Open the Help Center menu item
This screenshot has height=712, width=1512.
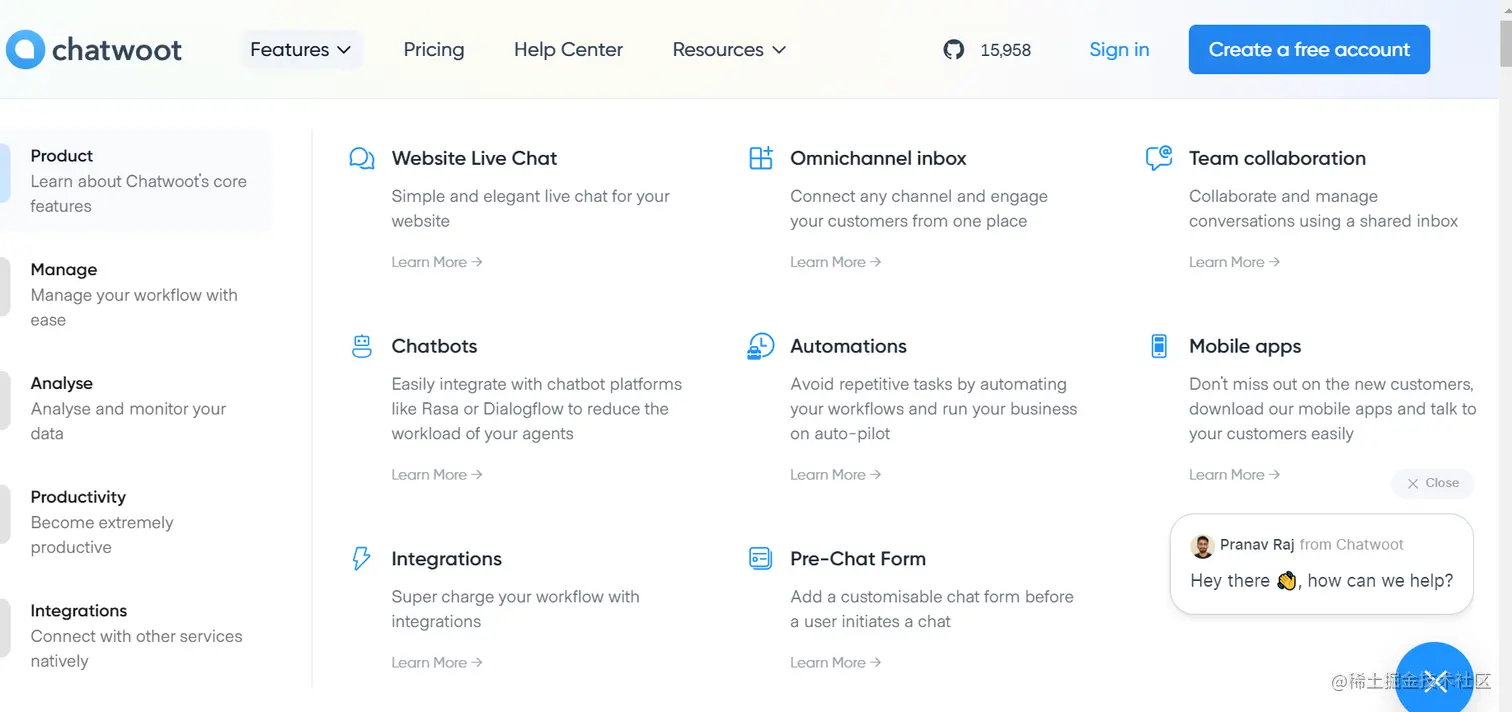pyautogui.click(x=568, y=49)
